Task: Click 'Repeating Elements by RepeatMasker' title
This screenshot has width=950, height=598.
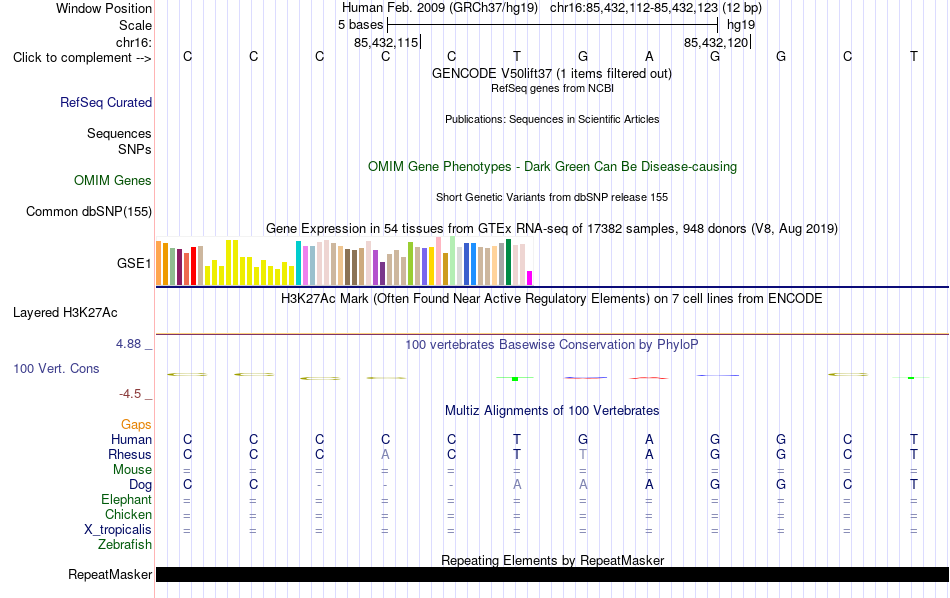Action: (552, 560)
